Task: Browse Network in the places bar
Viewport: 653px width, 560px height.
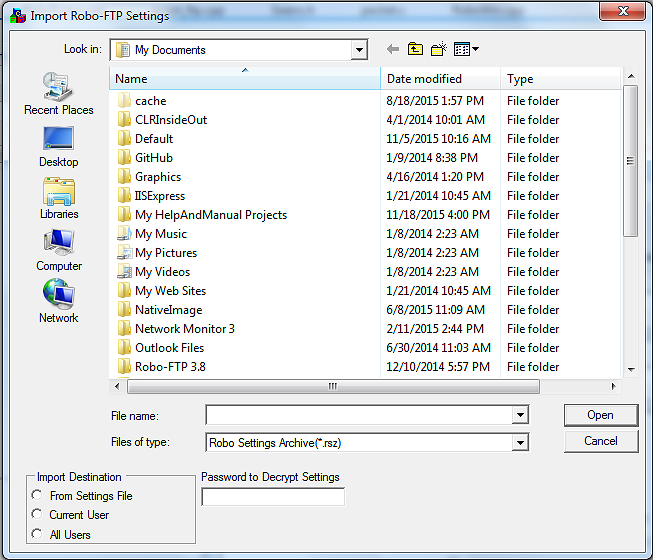Action: tap(58, 302)
